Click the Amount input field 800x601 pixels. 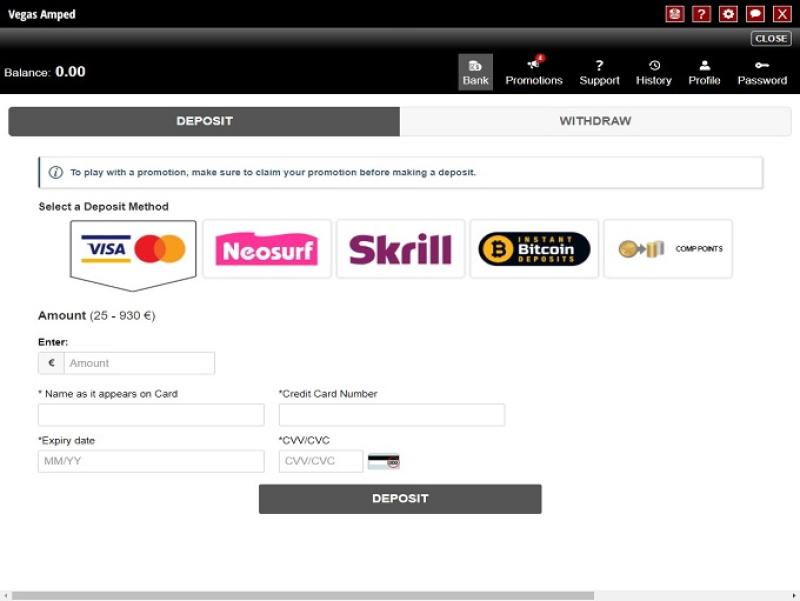click(x=139, y=363)
